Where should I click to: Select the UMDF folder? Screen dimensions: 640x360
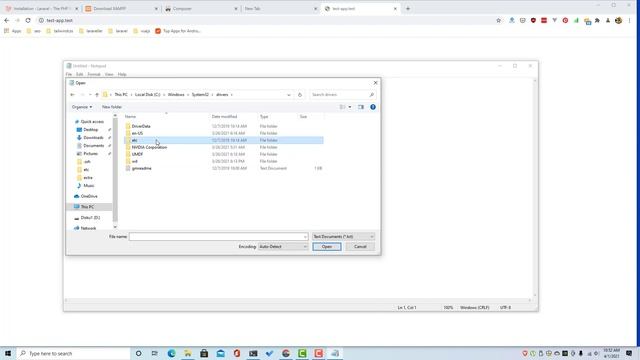click(x=137, y=154)
